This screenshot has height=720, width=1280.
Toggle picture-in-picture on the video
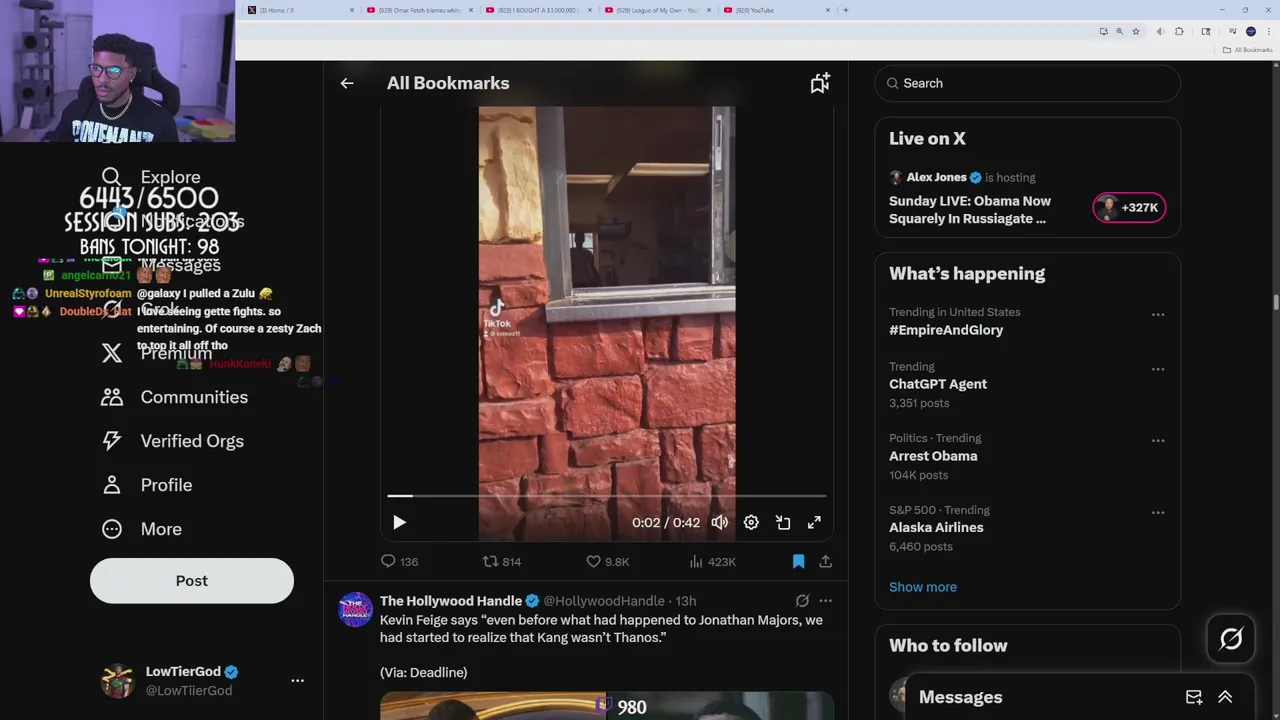[783, 522]
